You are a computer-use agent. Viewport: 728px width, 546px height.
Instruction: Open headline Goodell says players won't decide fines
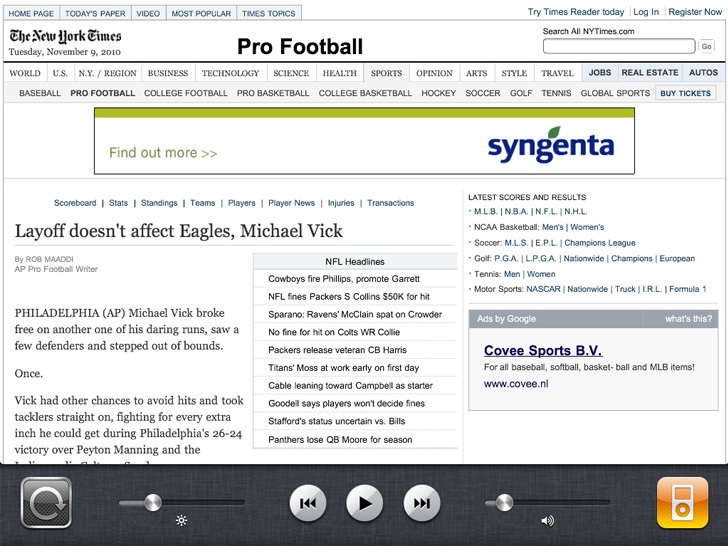click(346, 403)
